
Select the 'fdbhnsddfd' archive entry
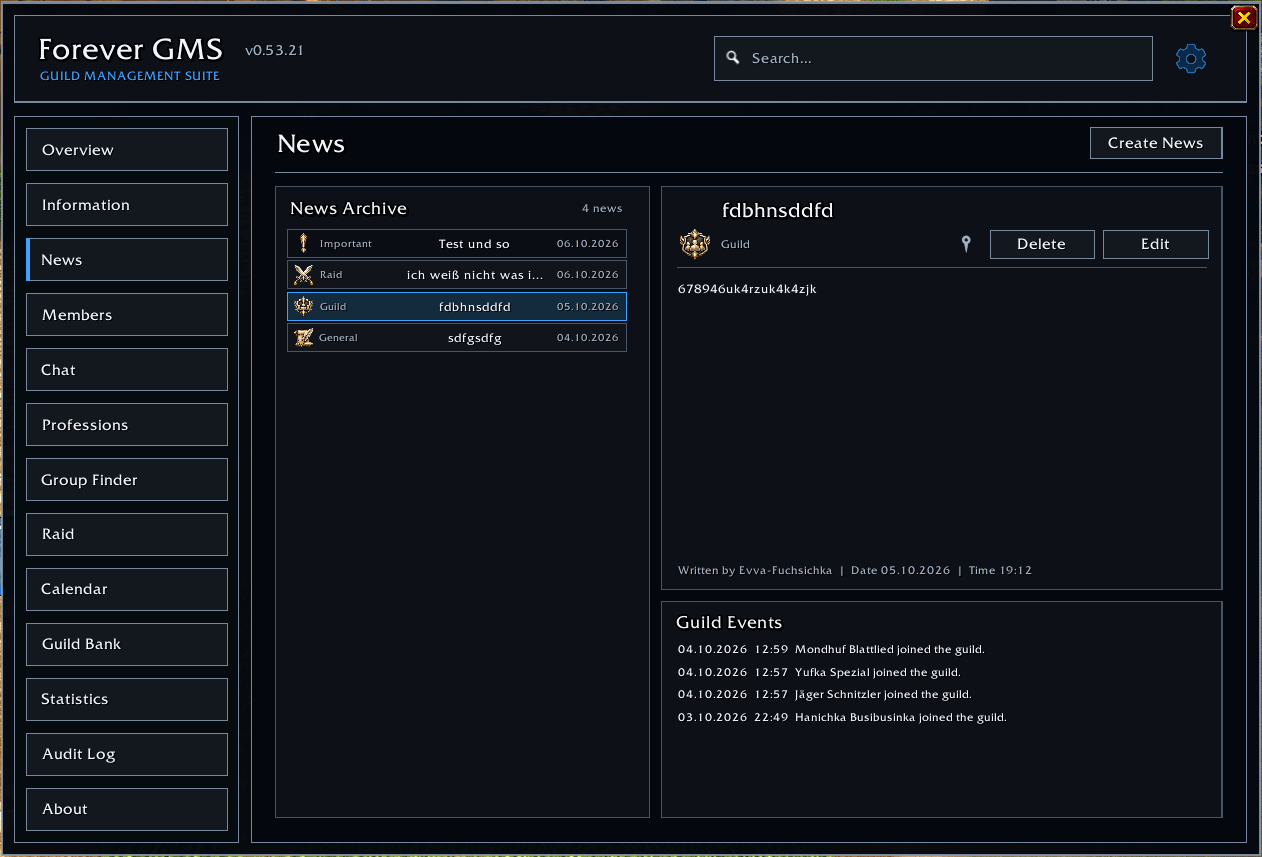457,306
